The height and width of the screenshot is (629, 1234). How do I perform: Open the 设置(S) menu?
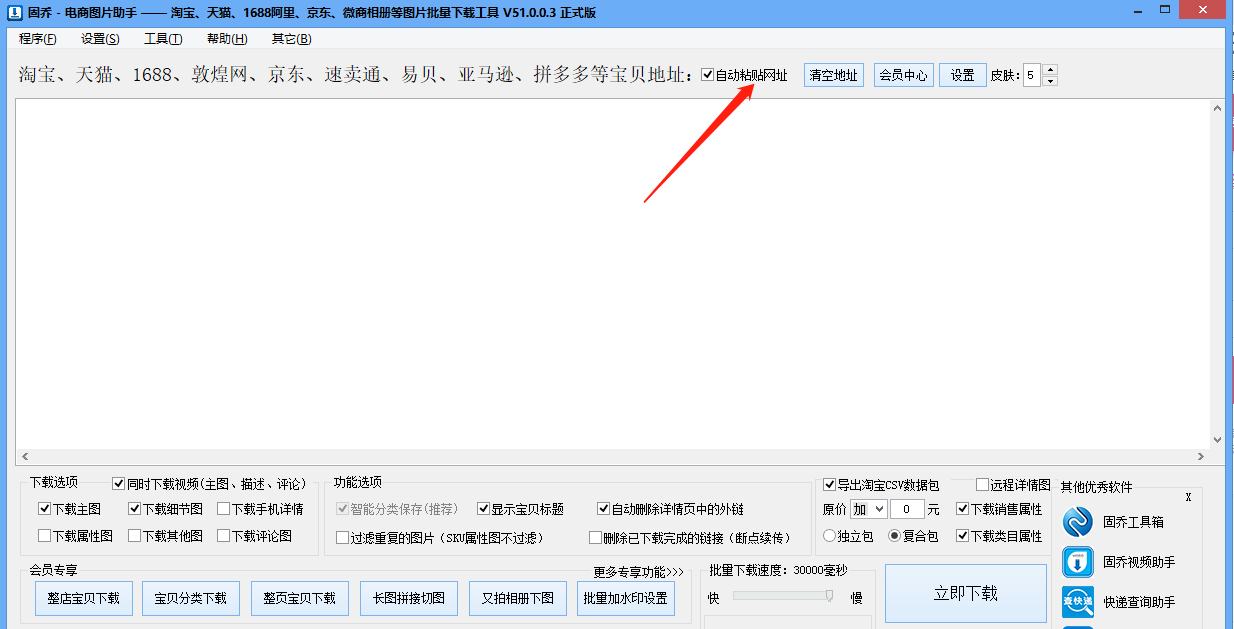tap(100, 39)
